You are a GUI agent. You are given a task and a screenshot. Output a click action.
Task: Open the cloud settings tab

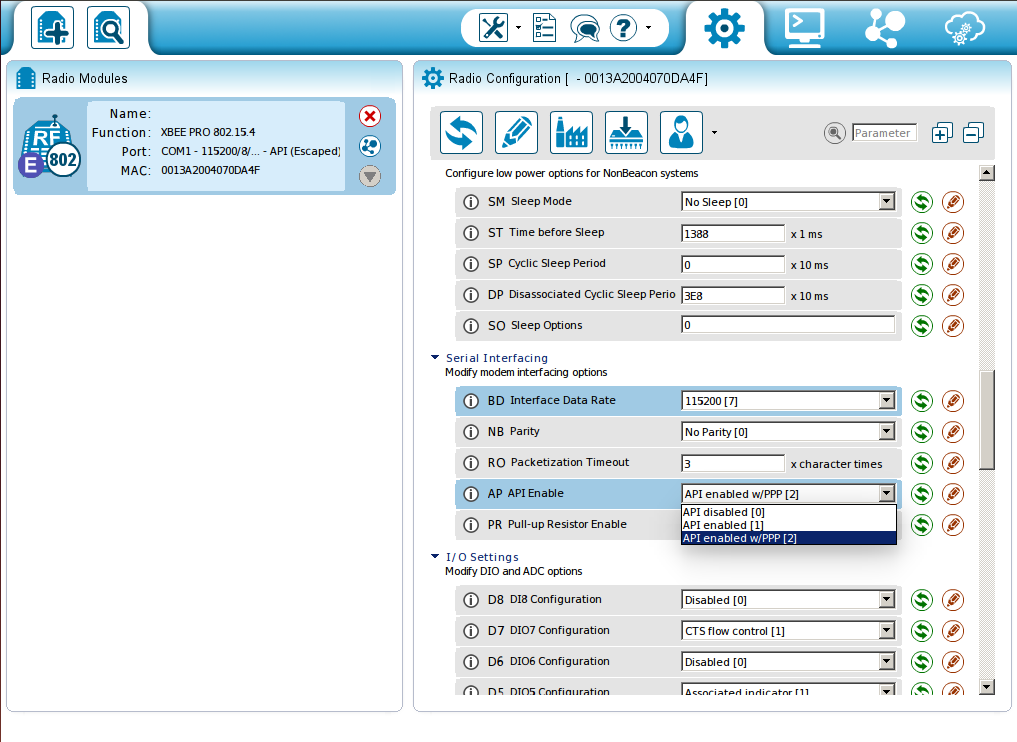pos(964,29)
